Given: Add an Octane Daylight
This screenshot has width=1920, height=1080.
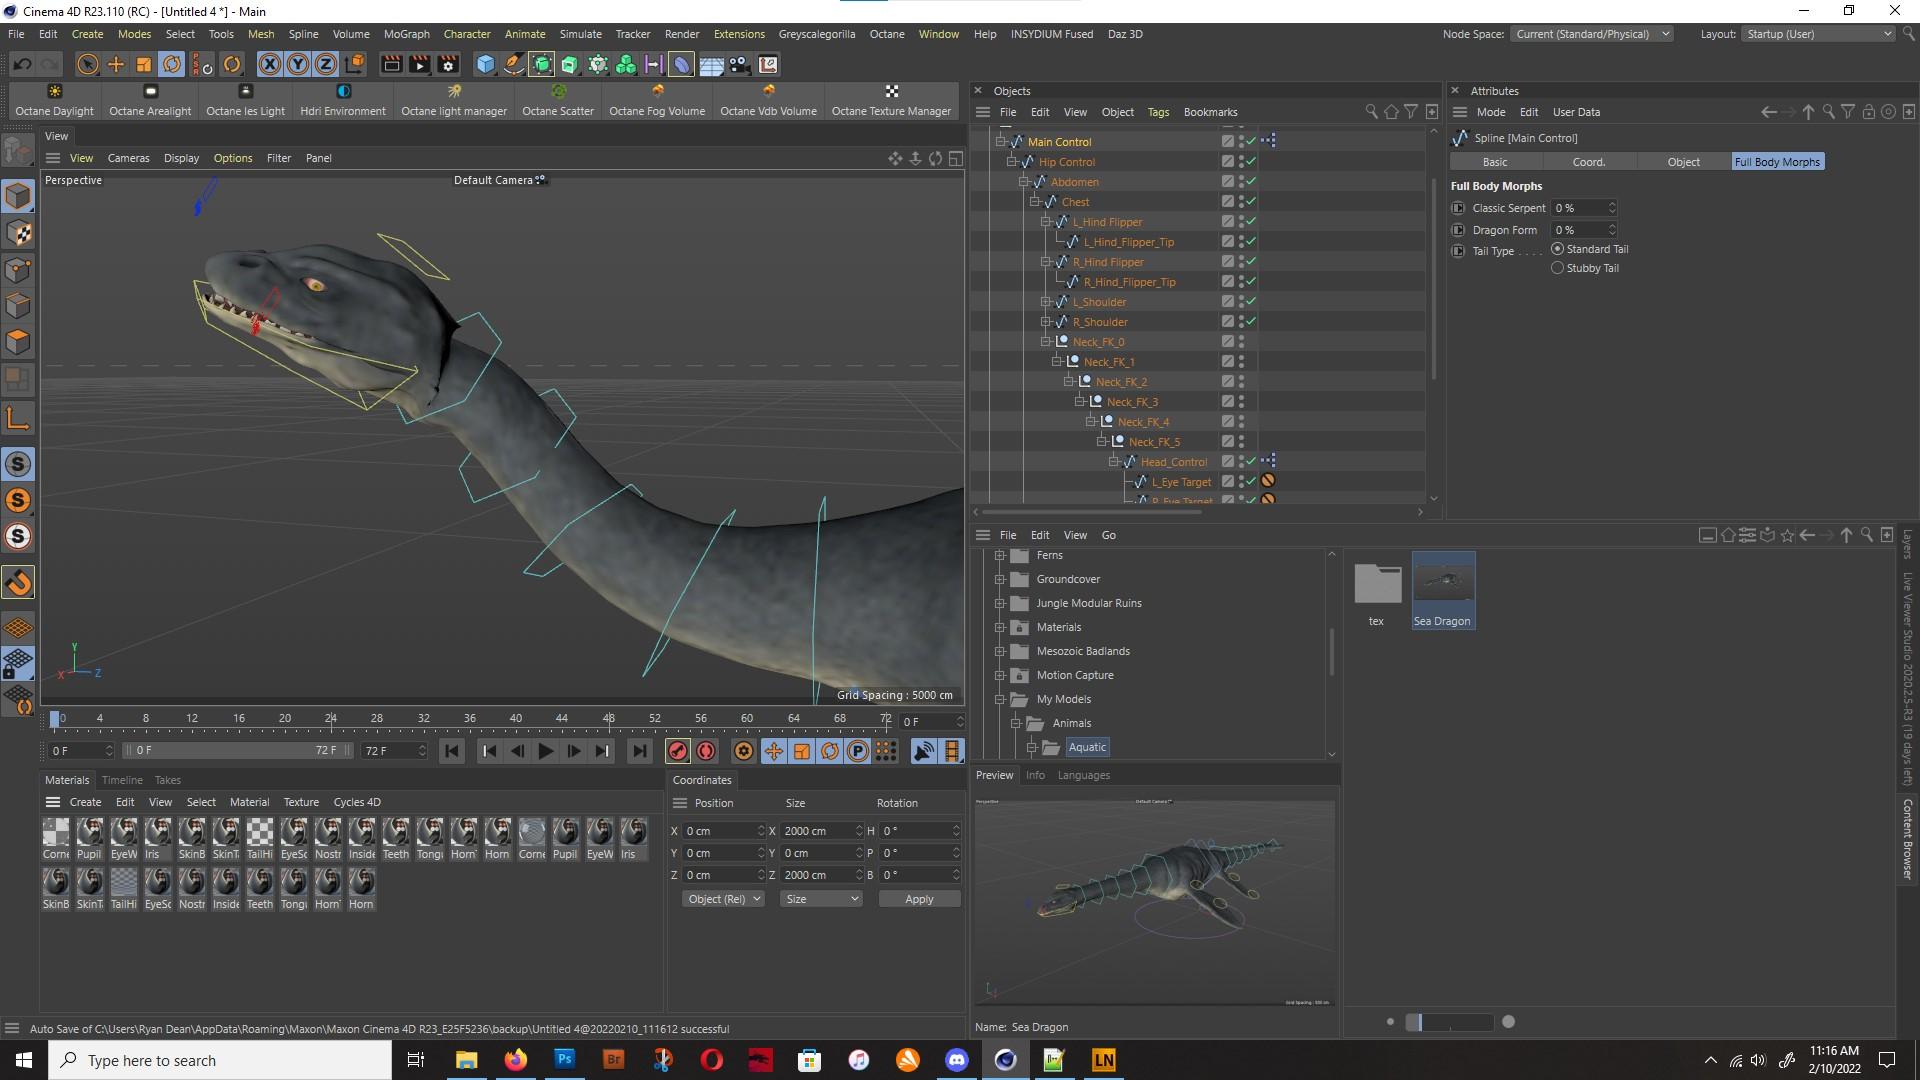Looking at the screenshot, I should [54, 100].
